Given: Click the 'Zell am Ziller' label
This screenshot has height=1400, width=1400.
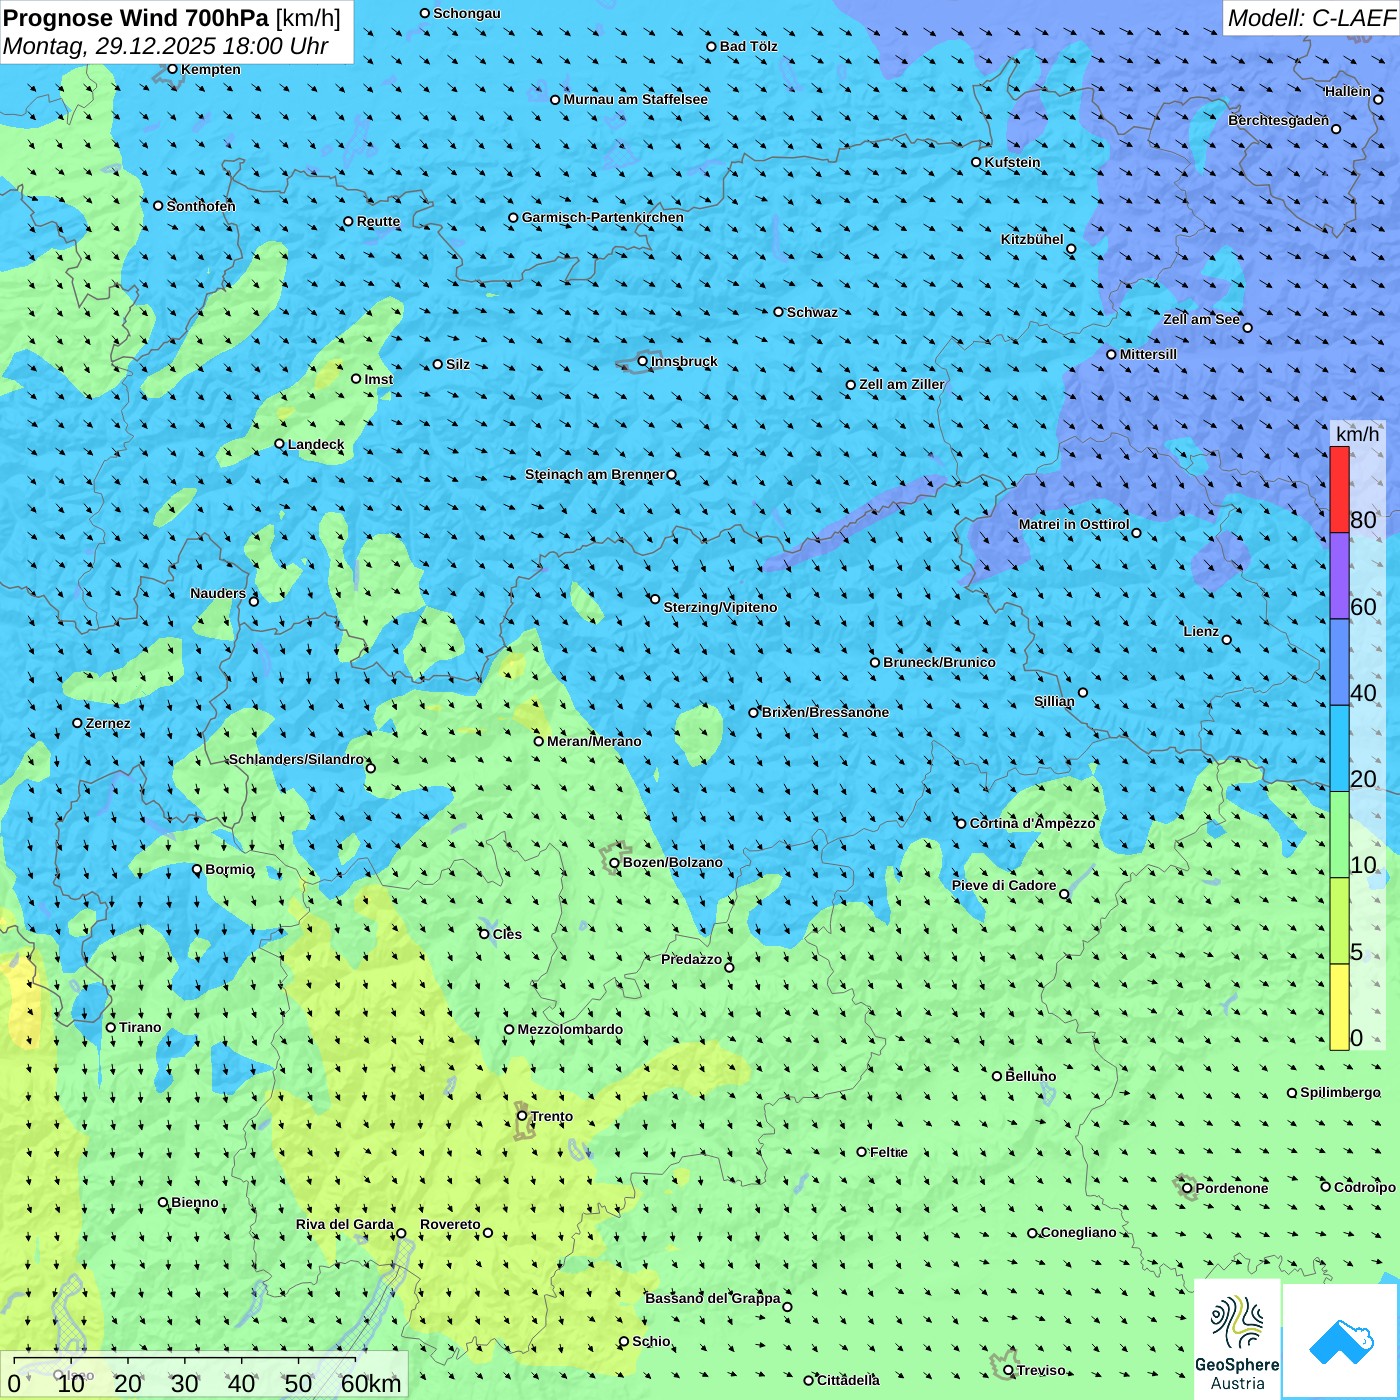Looking at the screenshot, I should (901, 384).
